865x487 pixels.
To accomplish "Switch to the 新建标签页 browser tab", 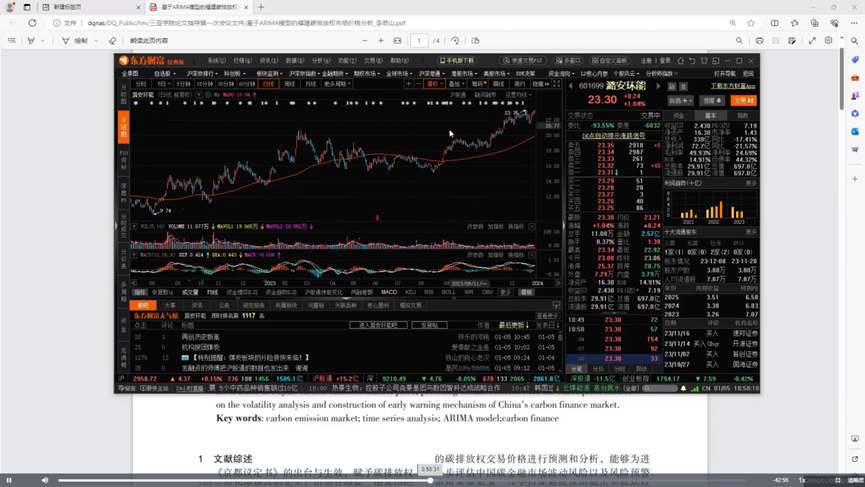I will pyautogui.click(x=67, y=7).
